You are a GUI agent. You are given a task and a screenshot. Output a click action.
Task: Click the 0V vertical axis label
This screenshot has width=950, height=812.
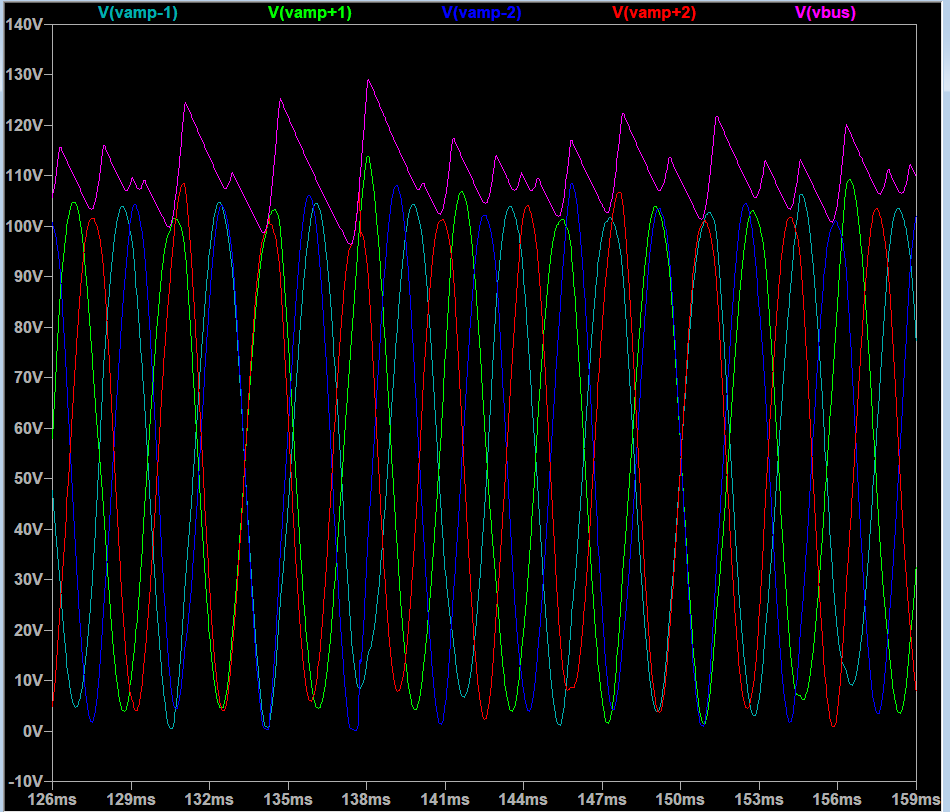tap(31, 731)
